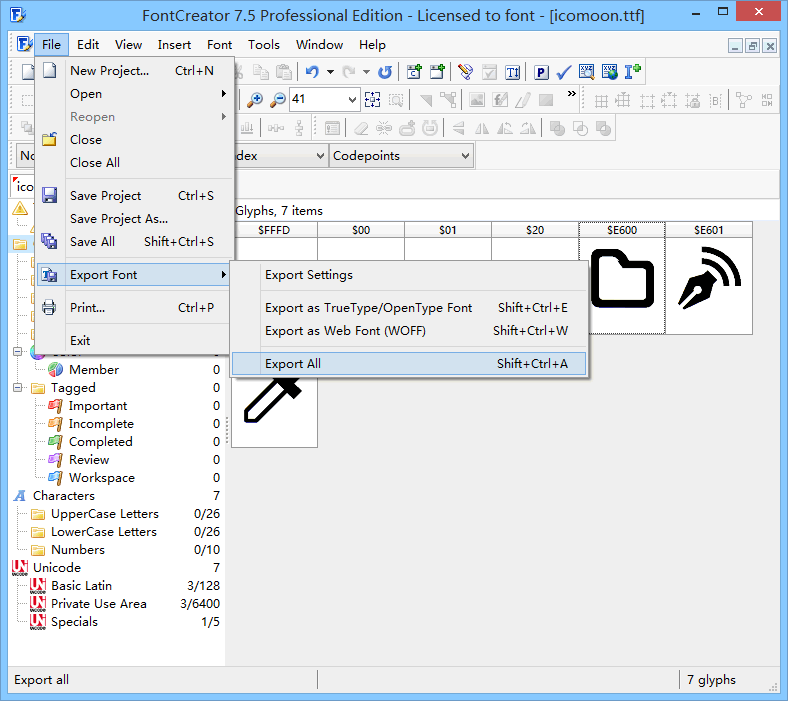Choose Save Project As...
Viewport: 788px width, 701px height.
point(135,219)
